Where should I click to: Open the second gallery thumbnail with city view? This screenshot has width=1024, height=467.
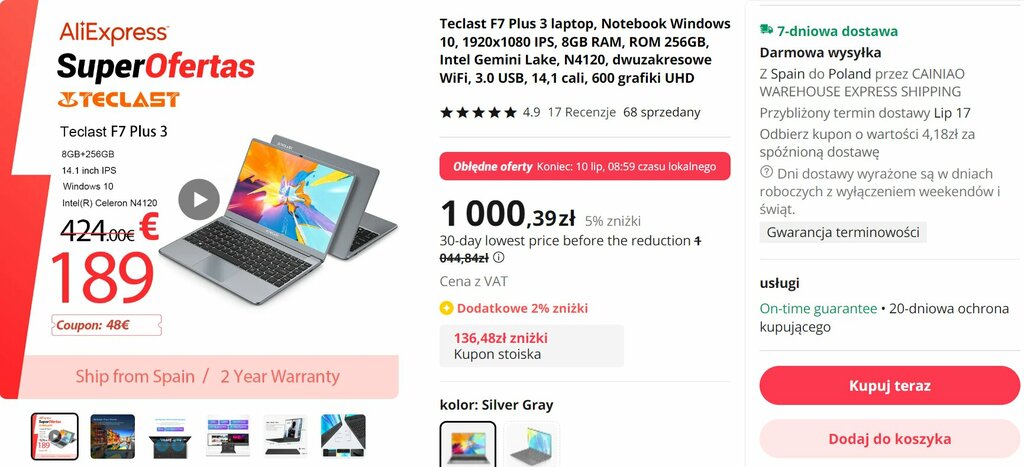click(x=112, y=436)
